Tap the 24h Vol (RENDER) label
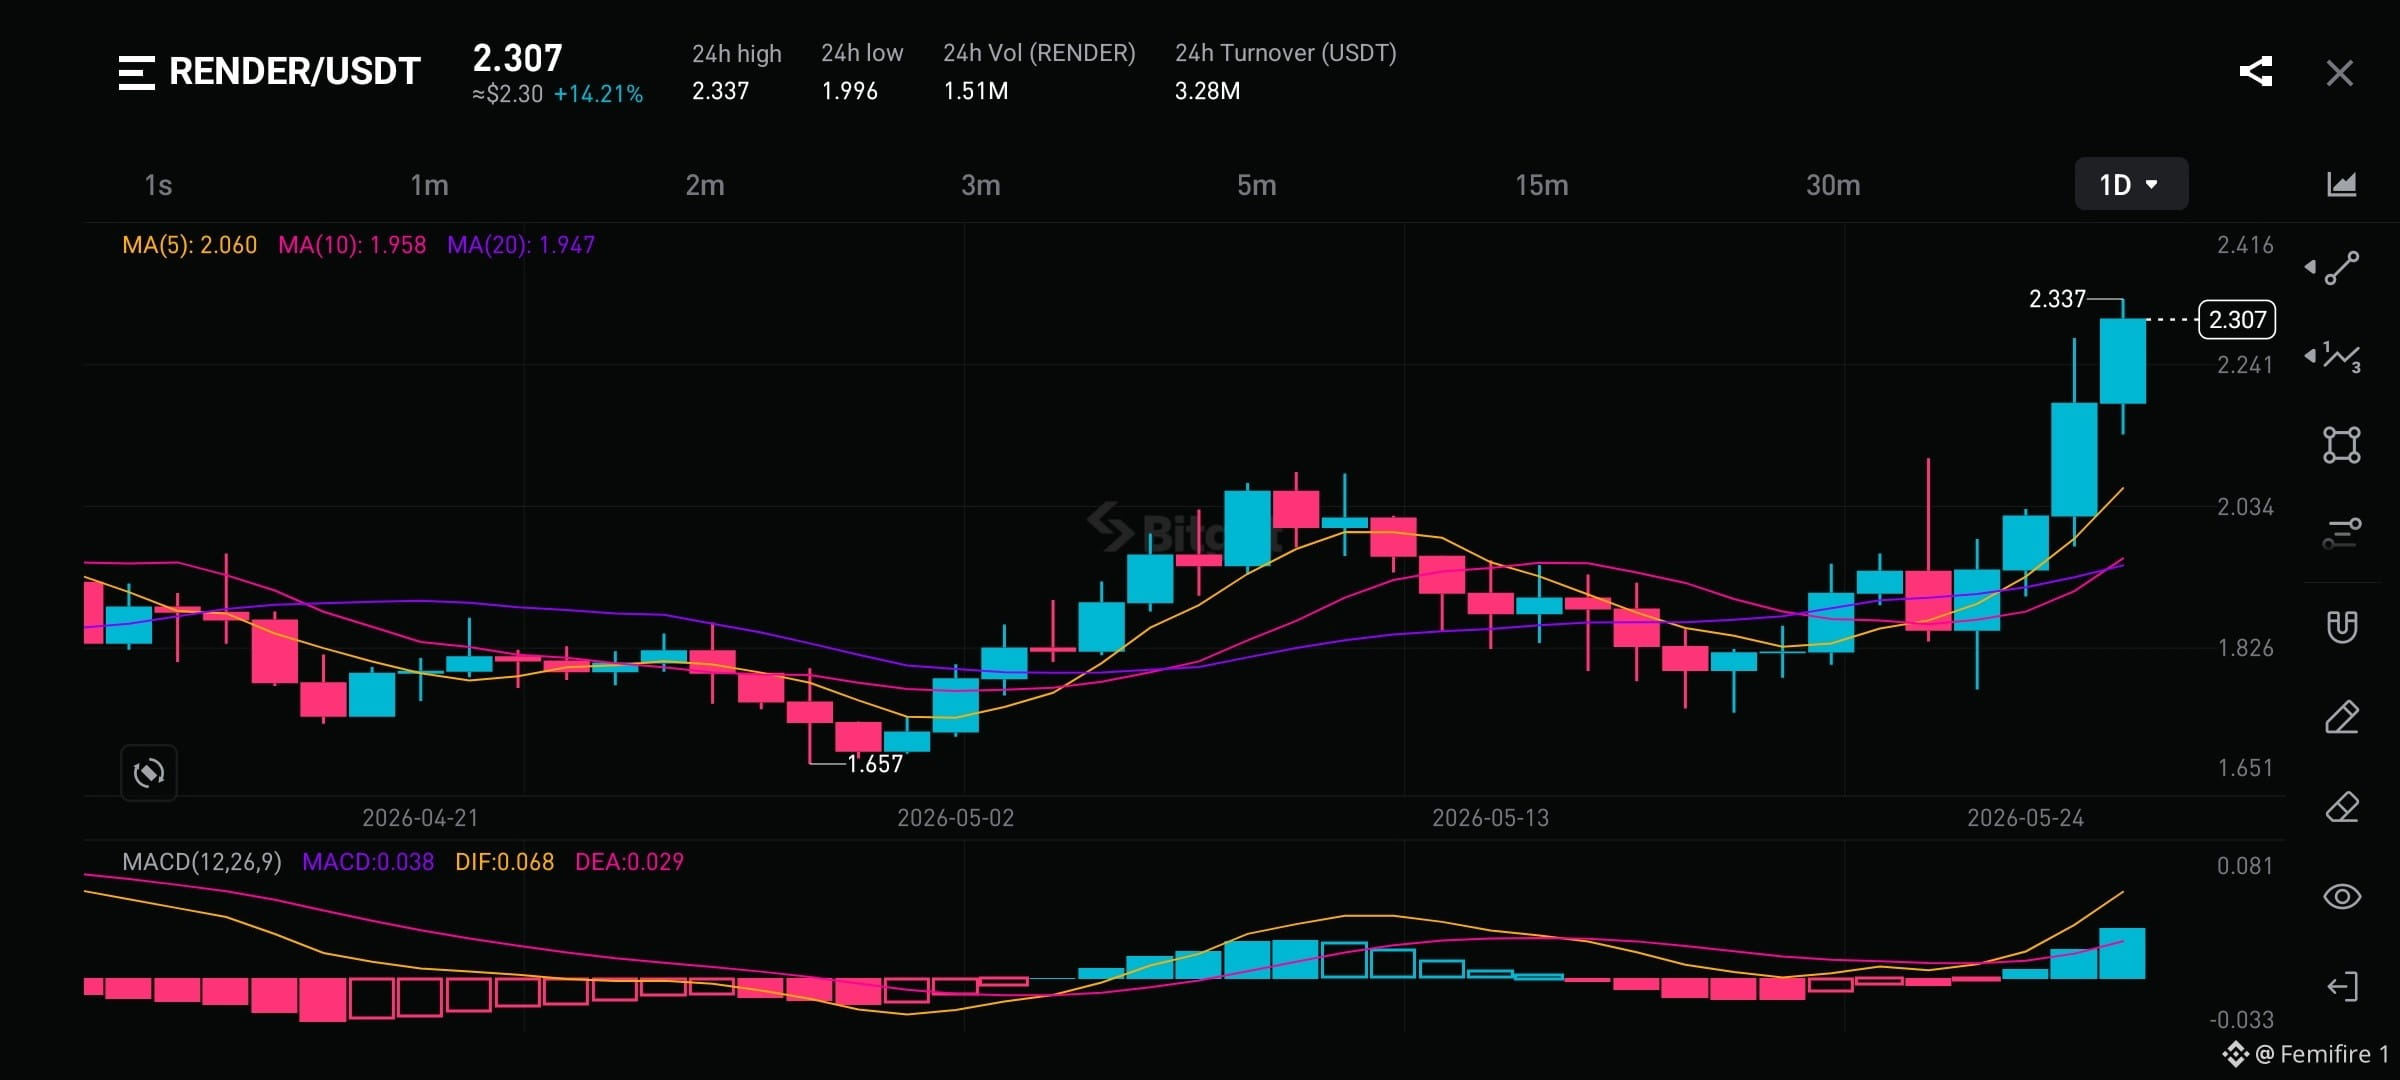This screenshot has width=2400, height=1080. [x=1039, y=53]
